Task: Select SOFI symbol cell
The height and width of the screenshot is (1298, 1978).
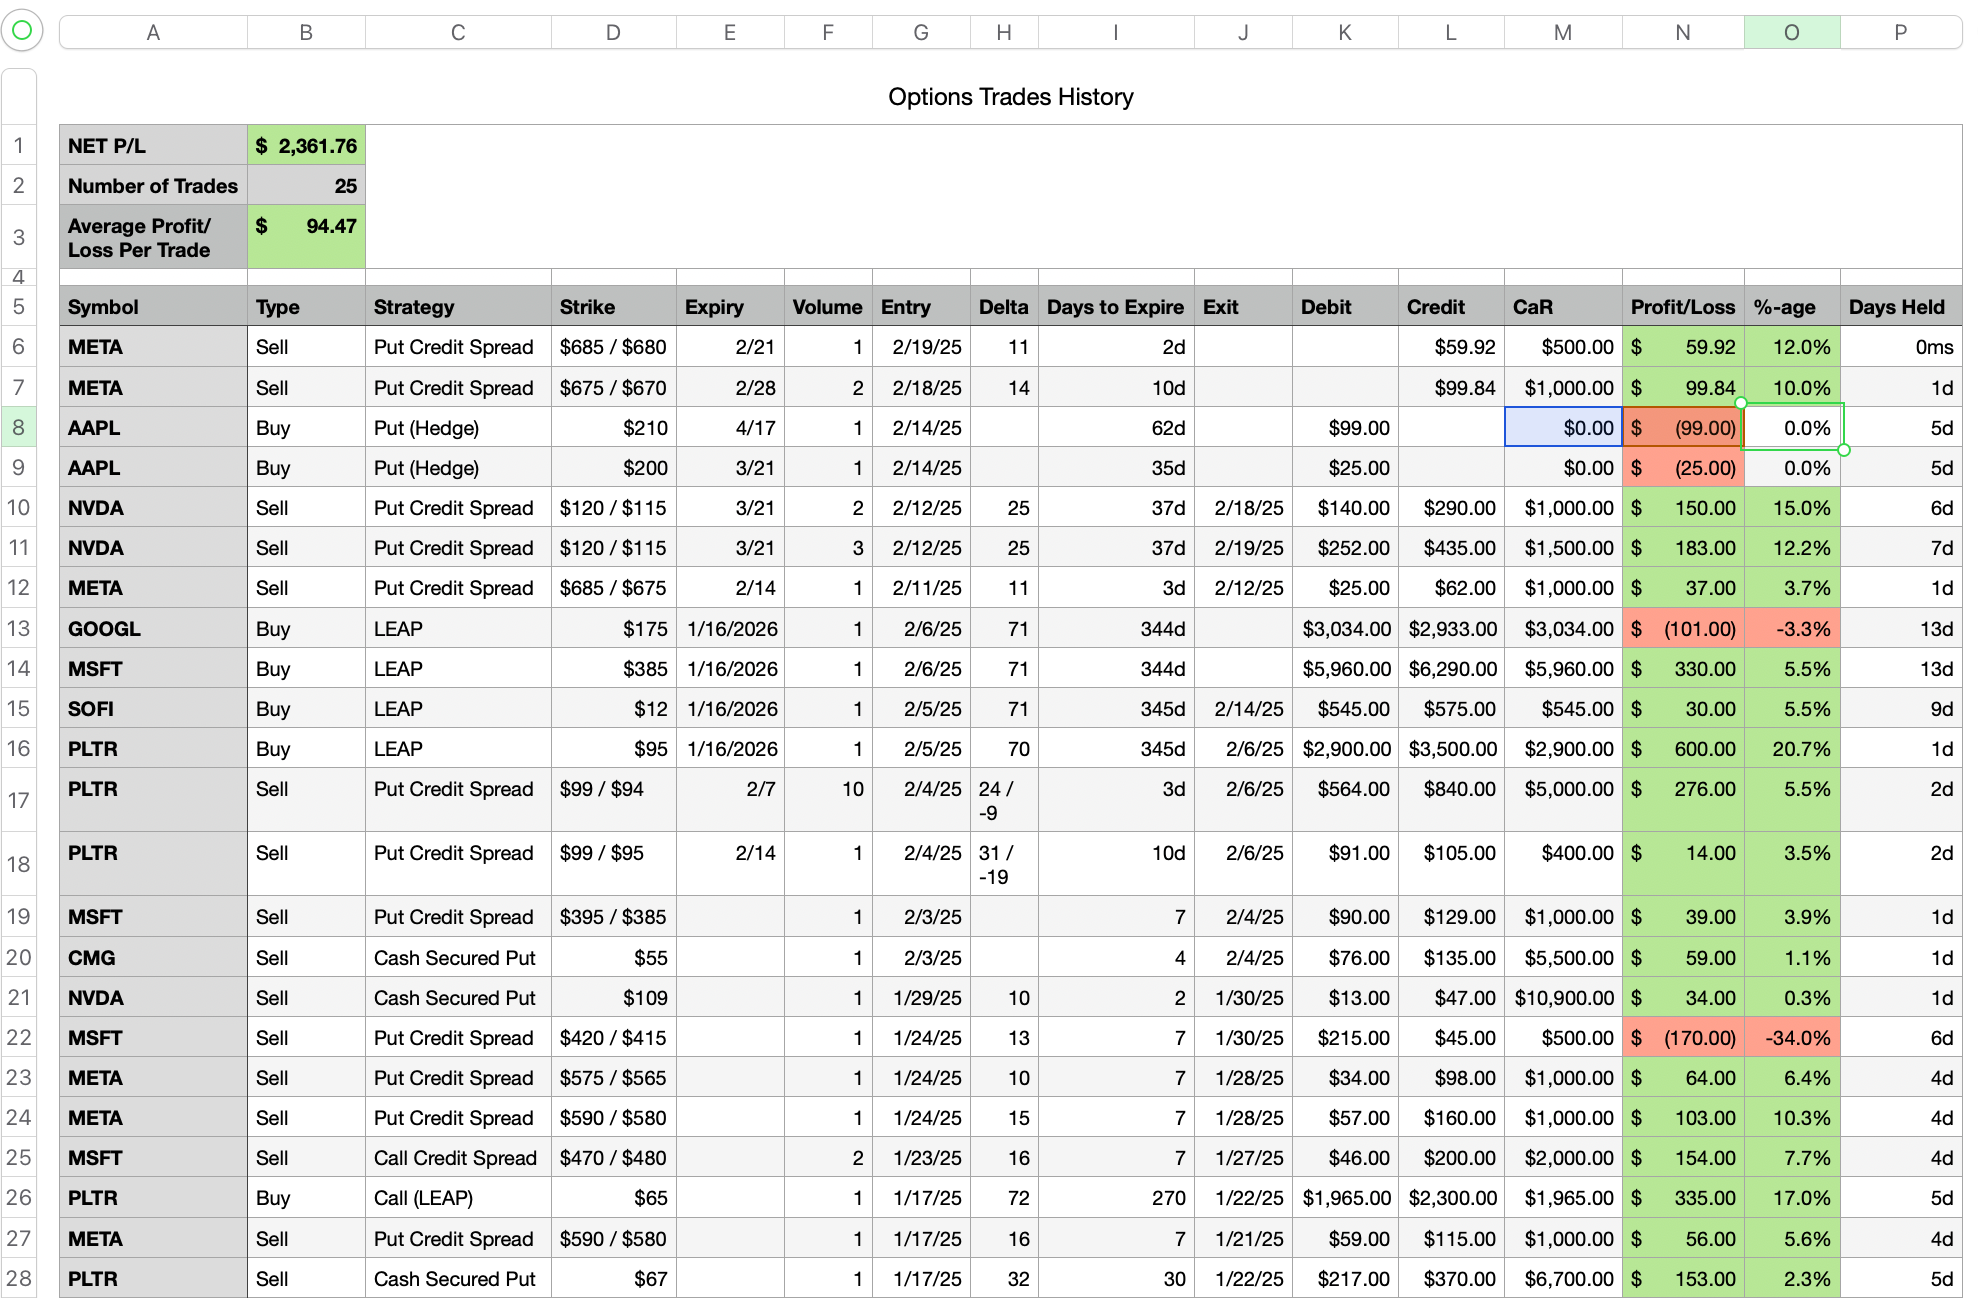Action: (153, 708)
